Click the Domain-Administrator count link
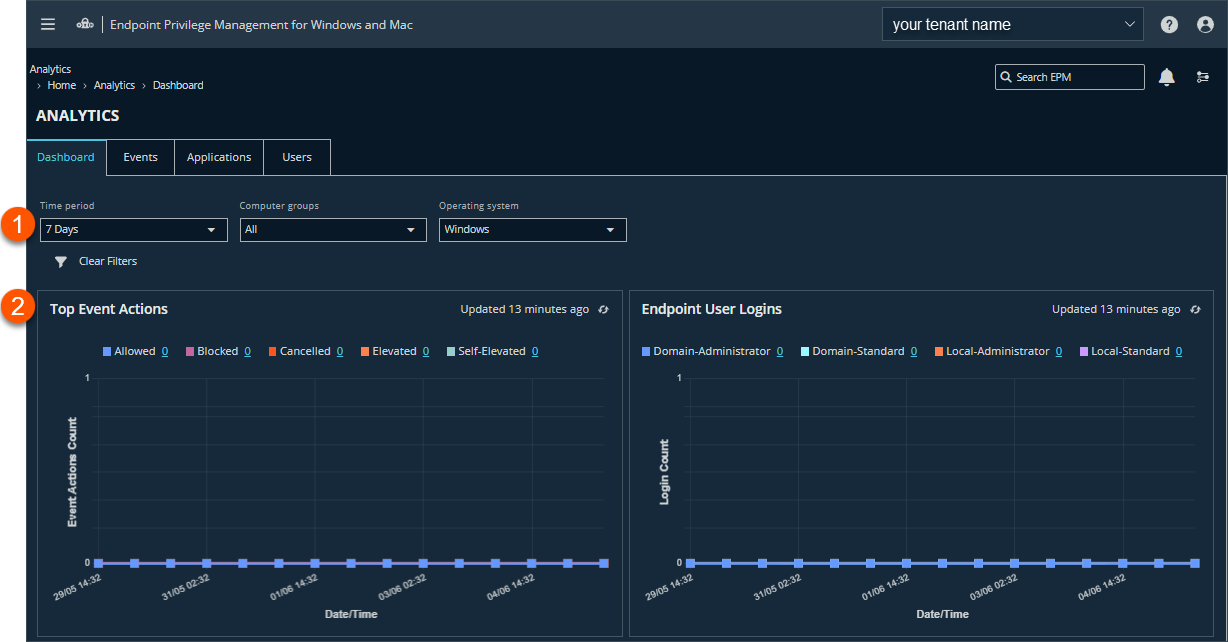 click(780, 351)
